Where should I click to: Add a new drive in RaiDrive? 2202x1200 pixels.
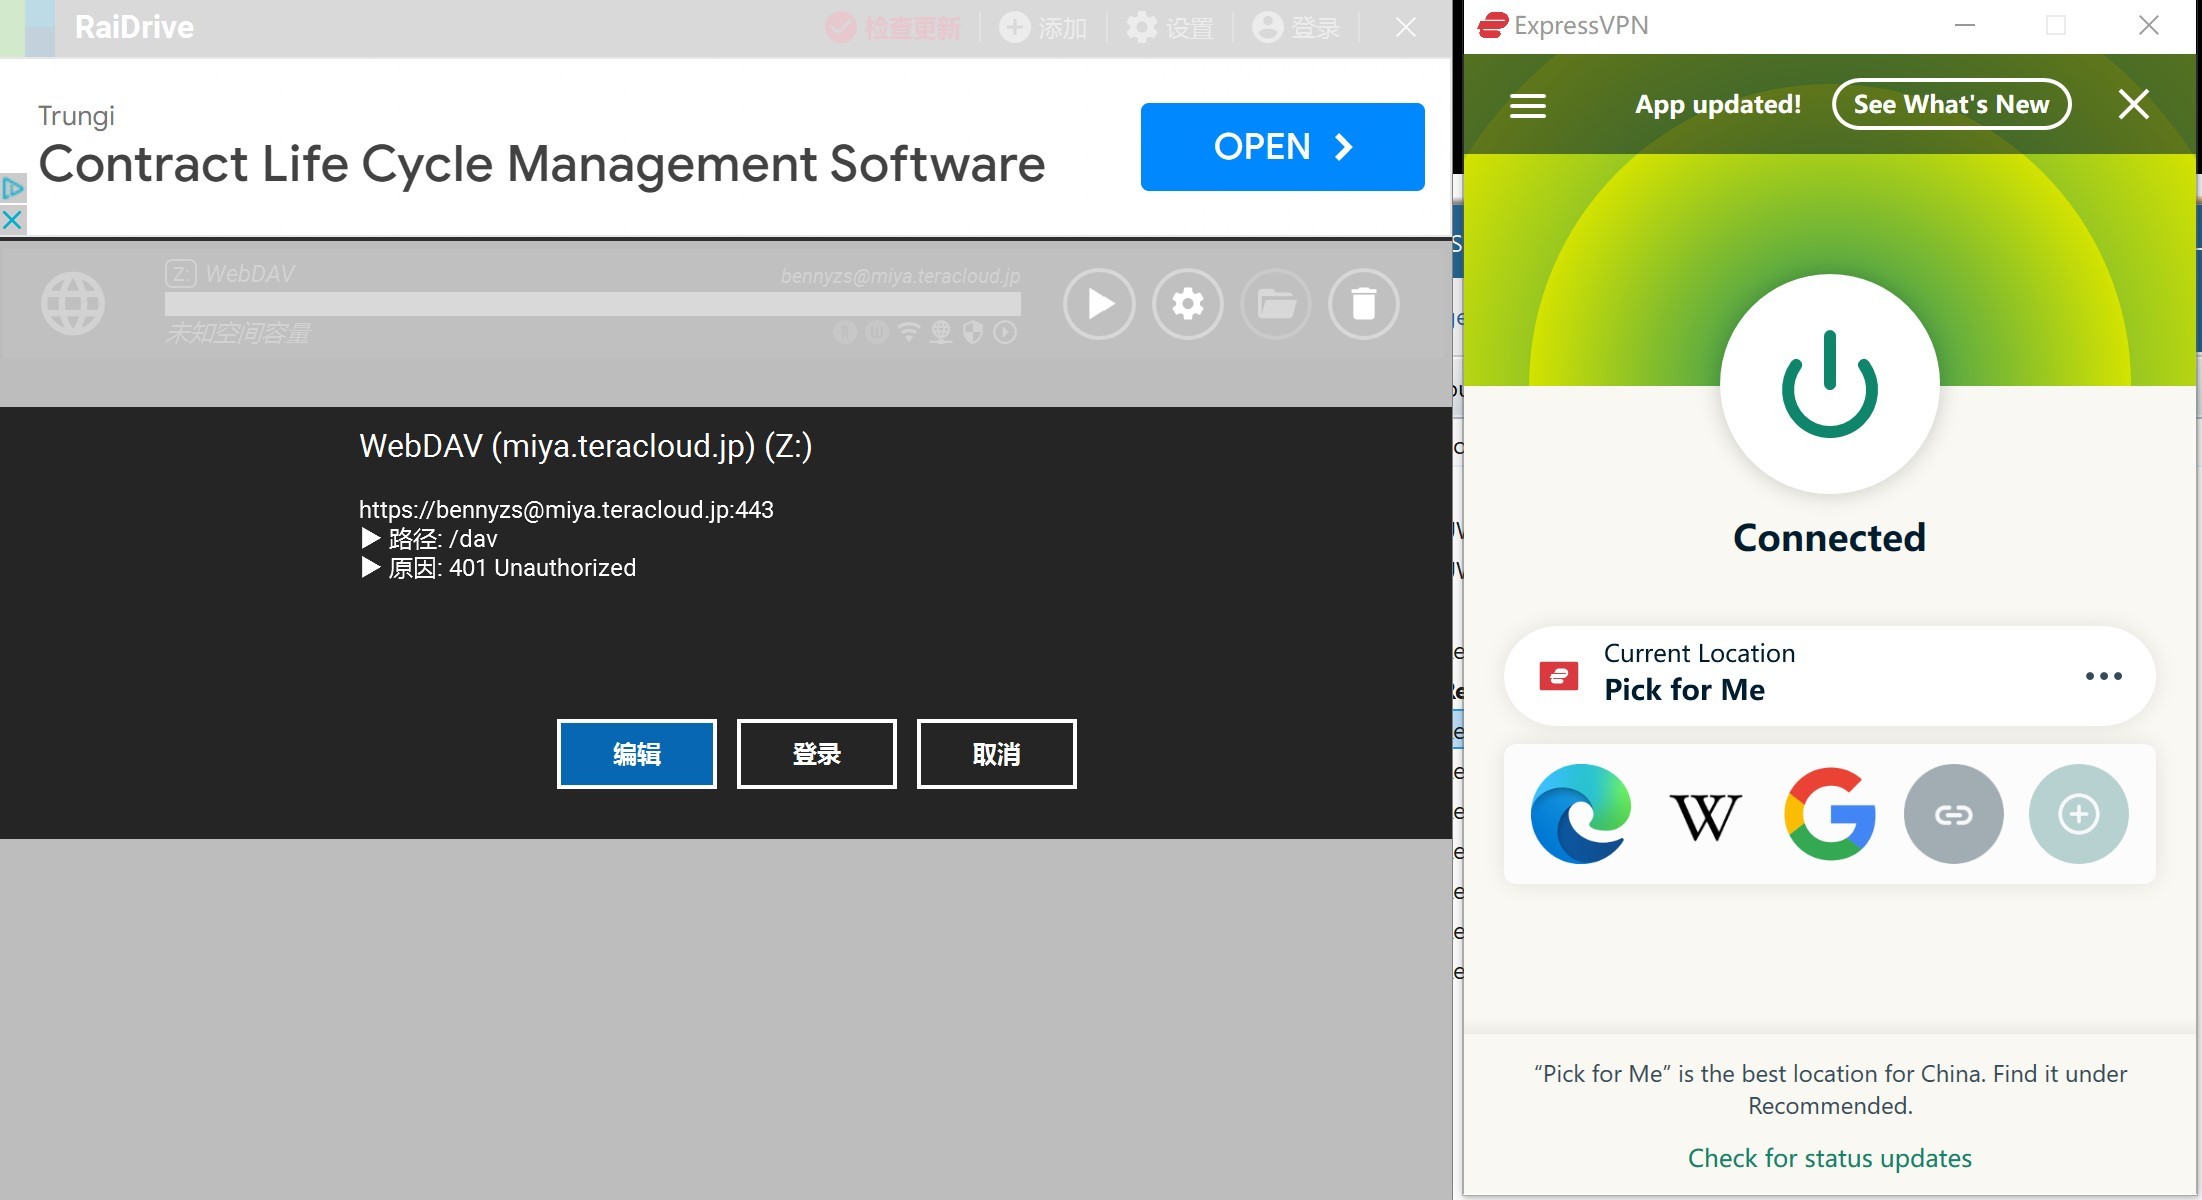click(x=1043, y=27)
